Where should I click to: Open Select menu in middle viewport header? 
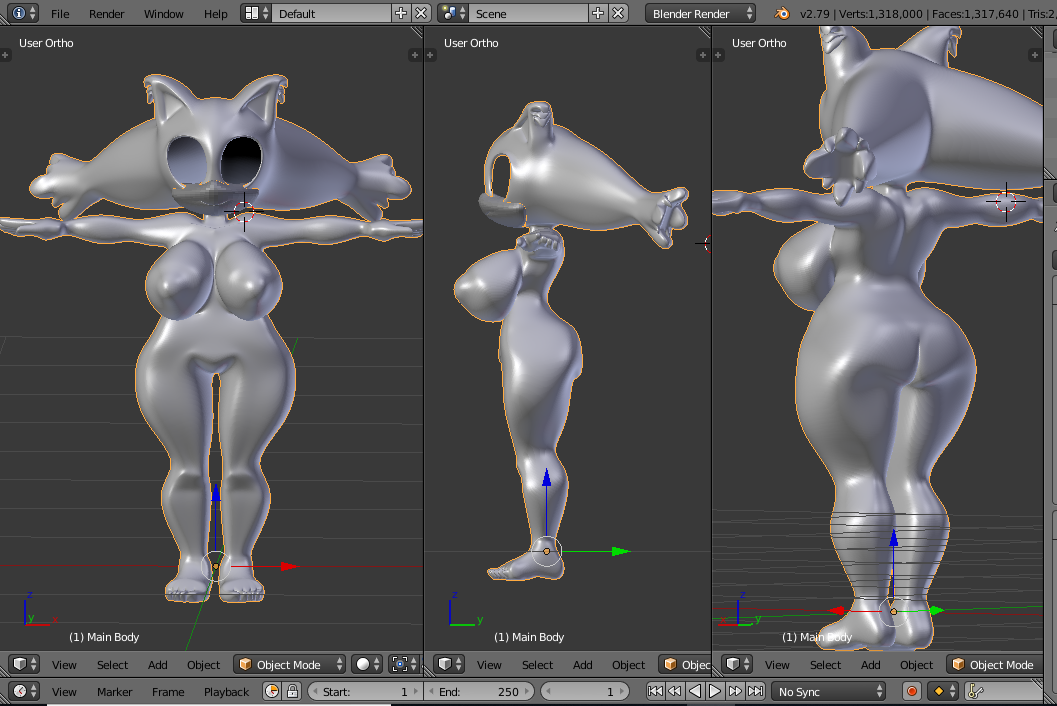(x=537, y=664)
